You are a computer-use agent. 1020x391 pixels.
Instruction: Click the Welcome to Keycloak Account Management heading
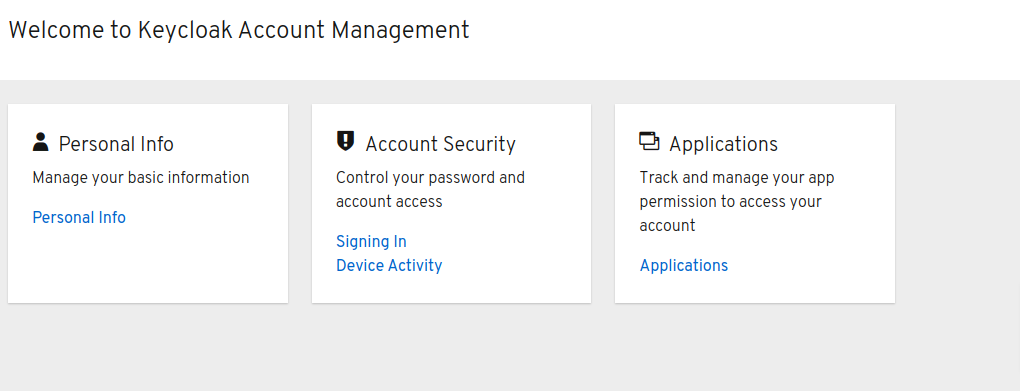coord(239,31)
